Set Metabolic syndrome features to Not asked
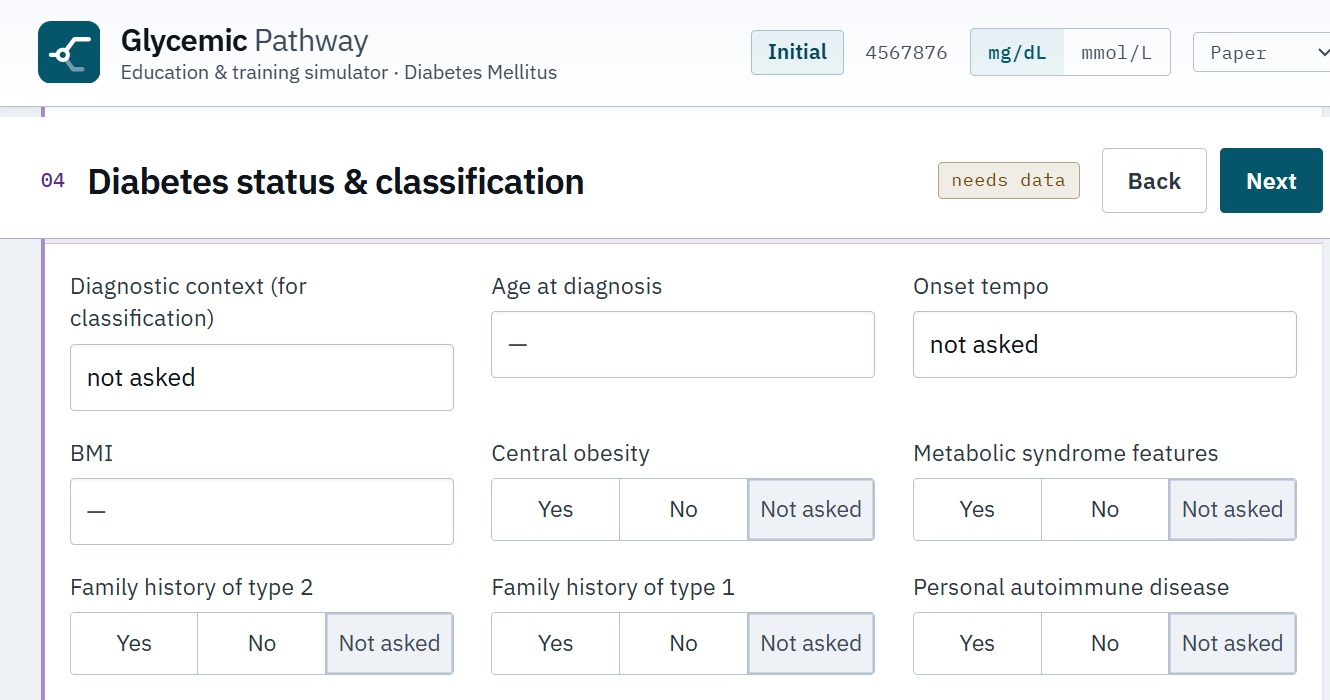 tap(1233, 510)
